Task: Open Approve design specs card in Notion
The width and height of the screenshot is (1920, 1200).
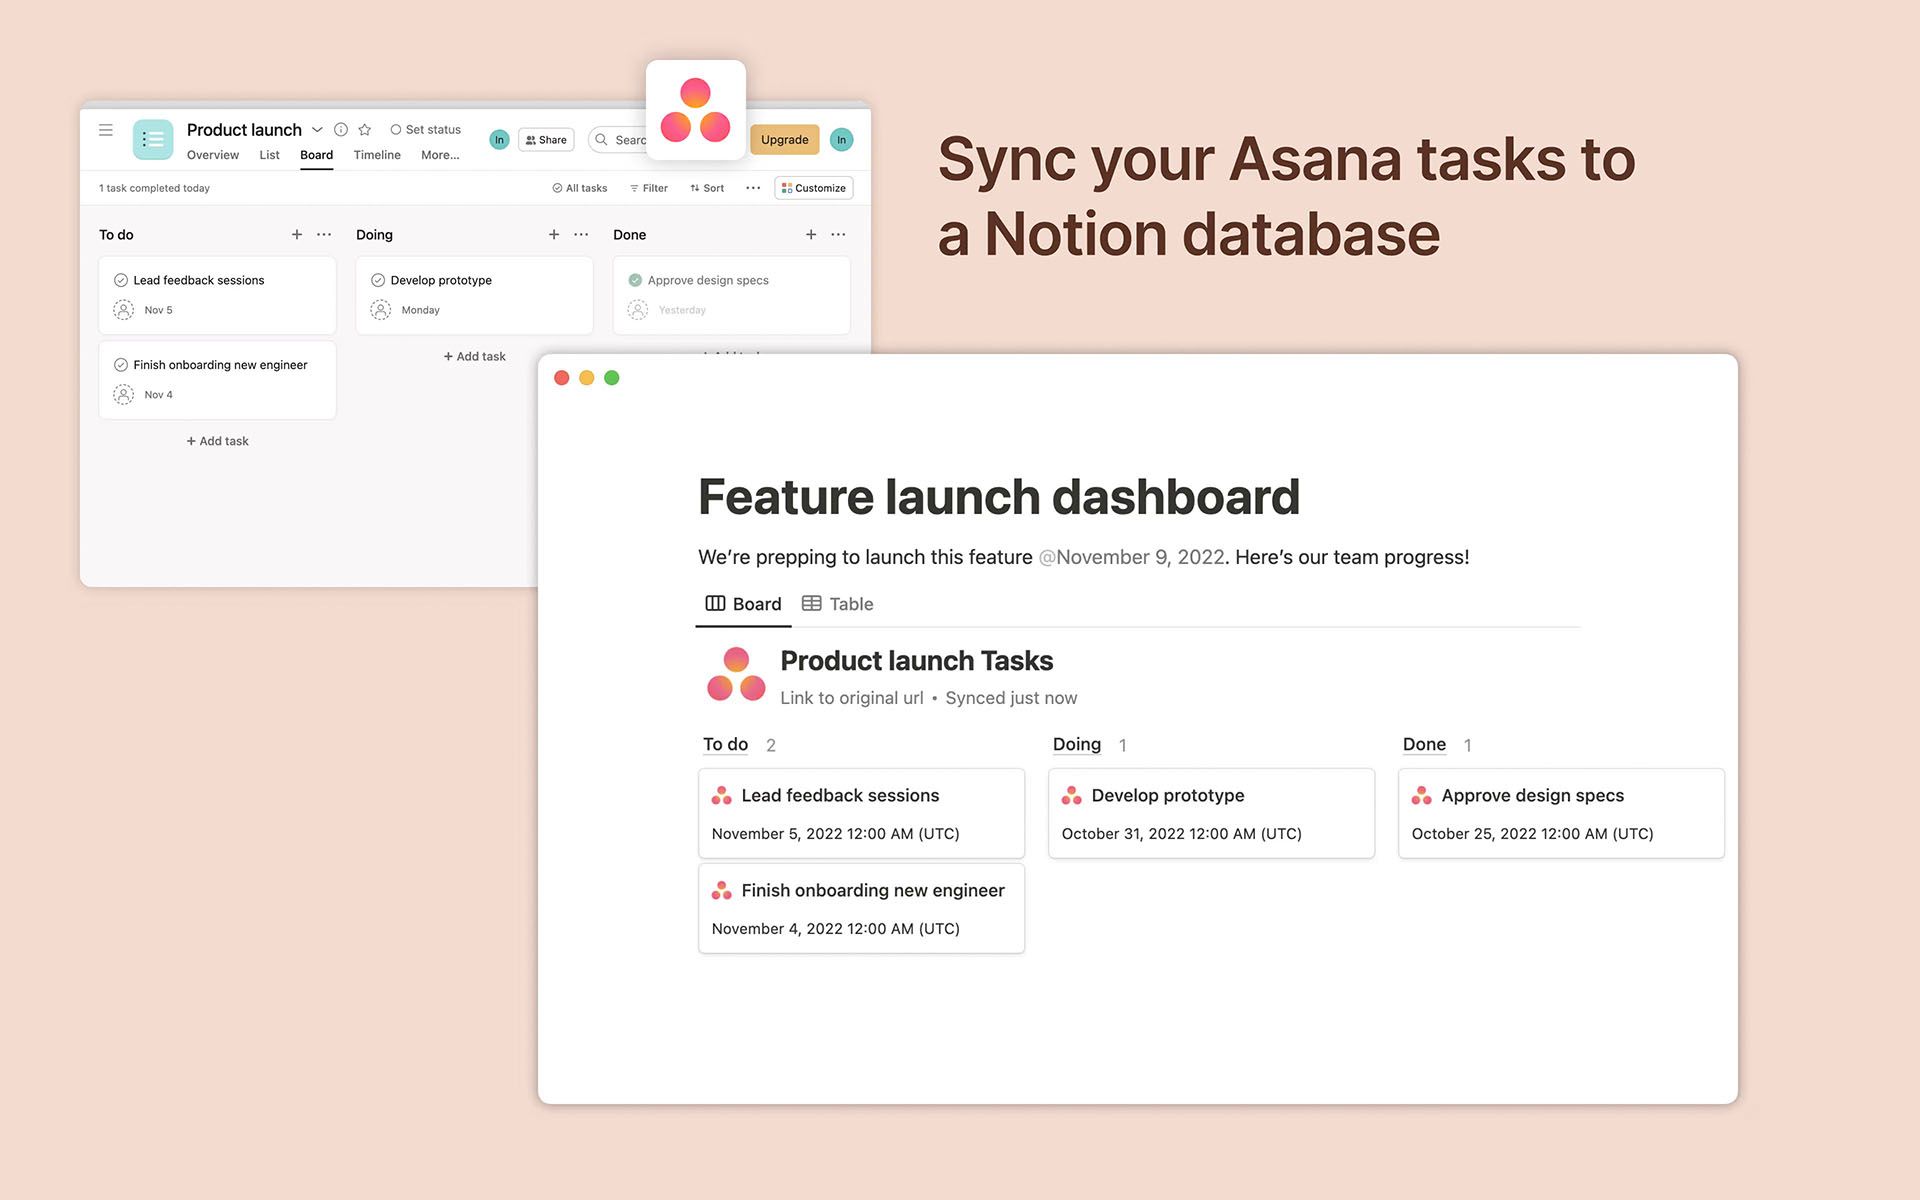Action: tap(1561, 813)
